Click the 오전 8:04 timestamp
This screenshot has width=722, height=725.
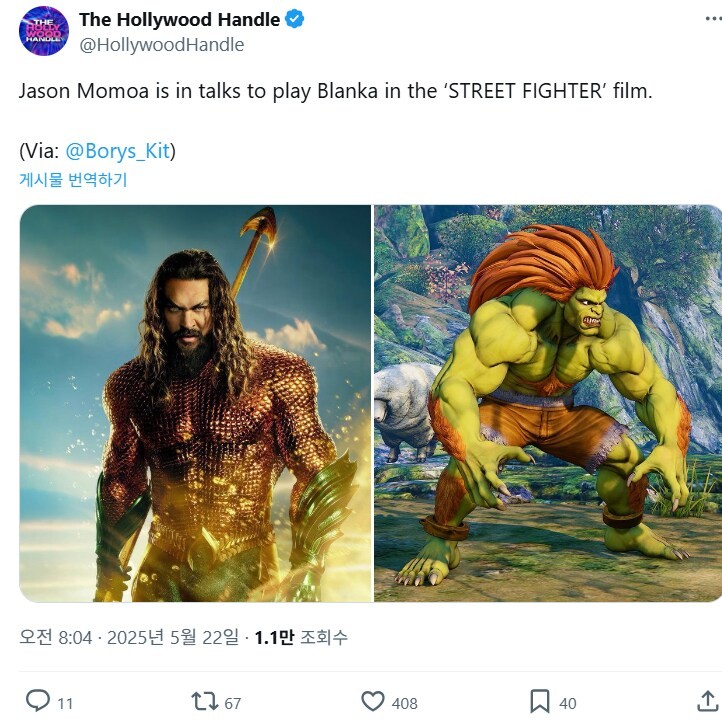(56, 638)
